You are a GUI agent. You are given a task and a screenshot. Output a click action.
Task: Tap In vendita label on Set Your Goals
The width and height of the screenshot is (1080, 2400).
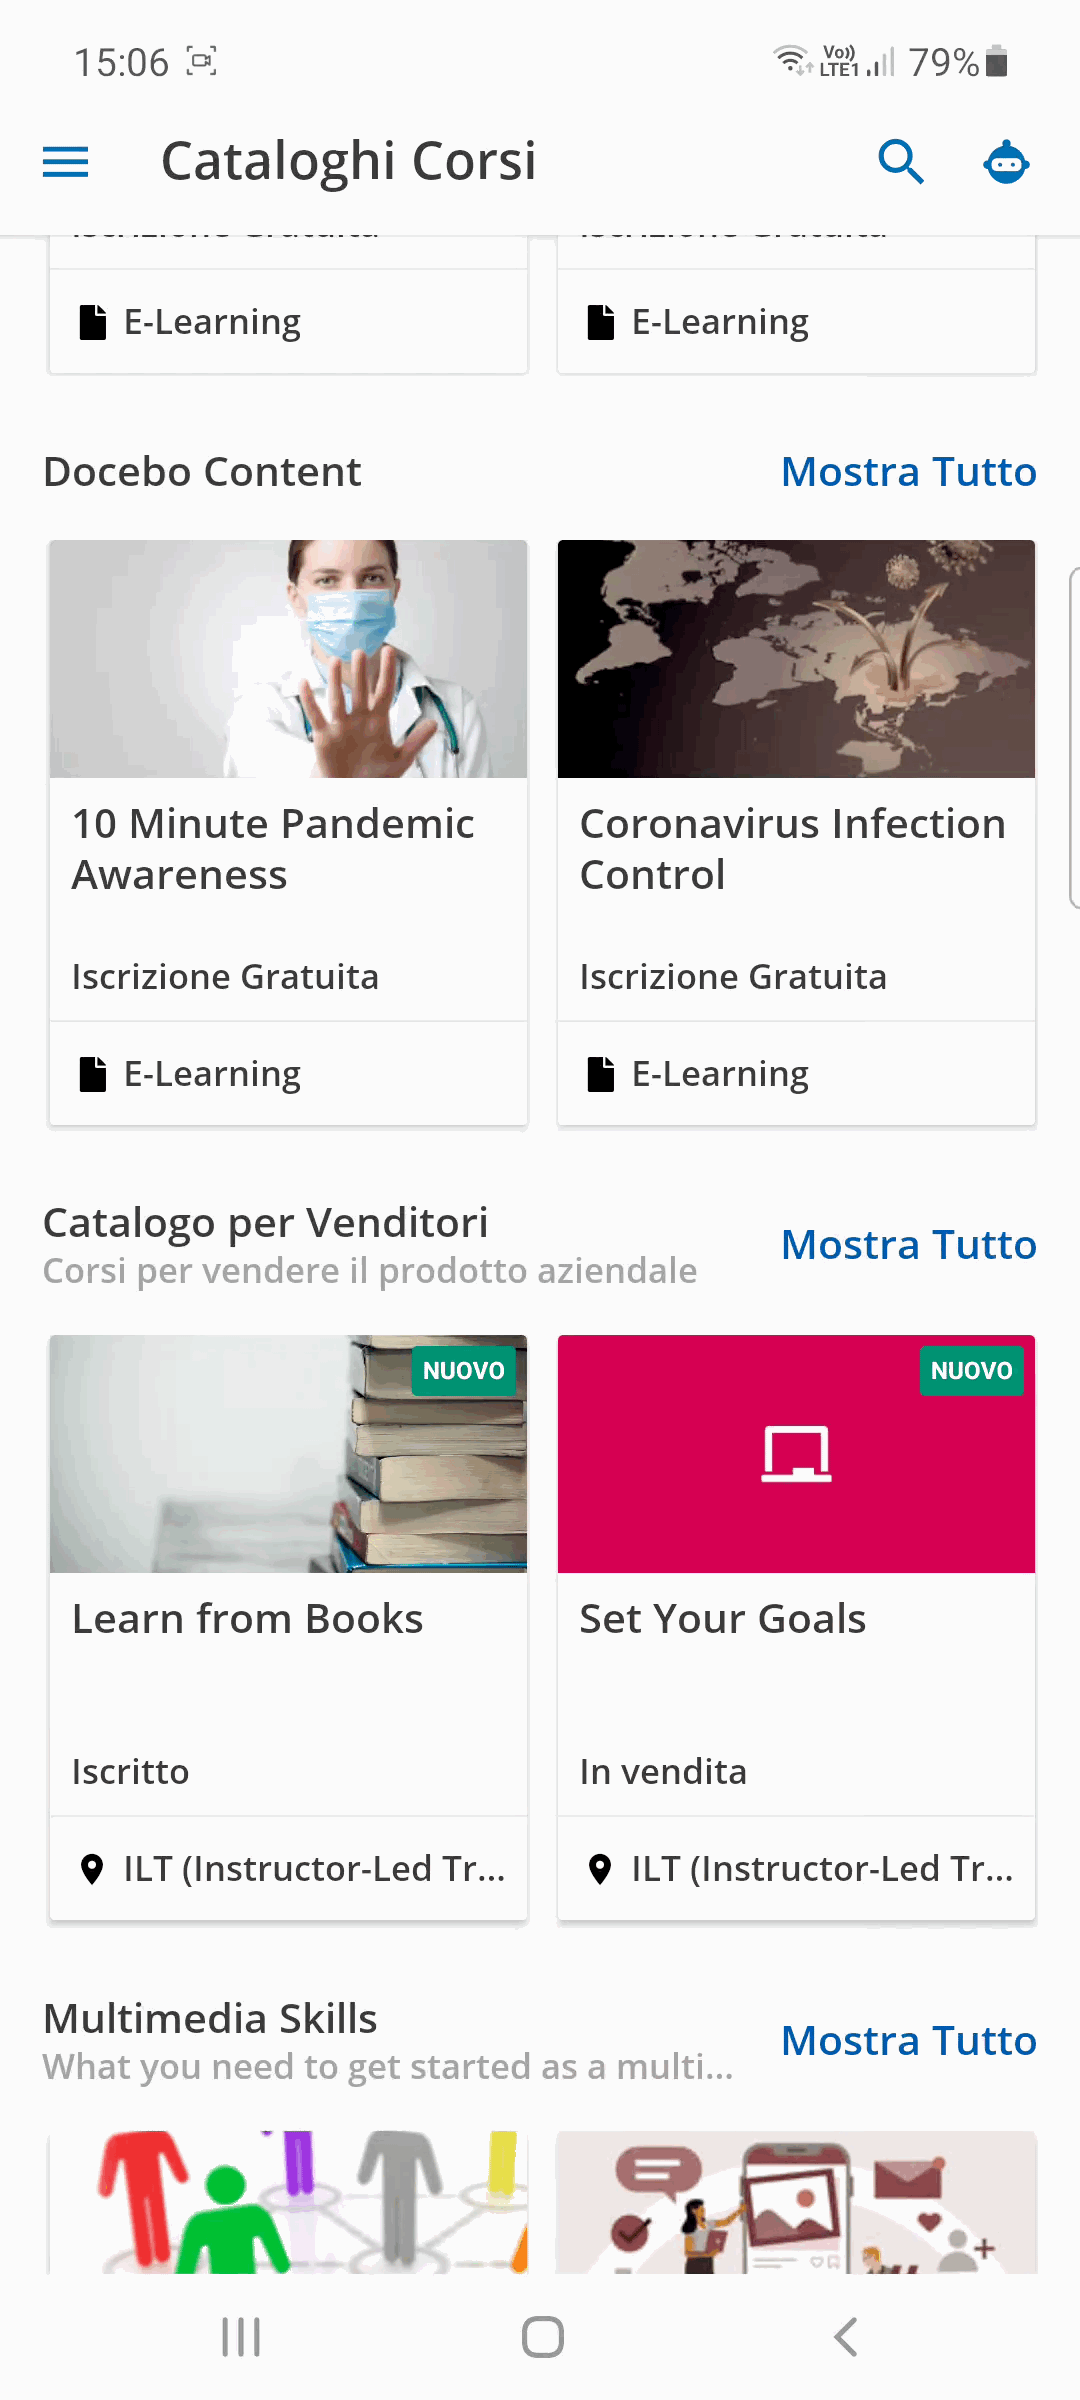coord(664,1772)
